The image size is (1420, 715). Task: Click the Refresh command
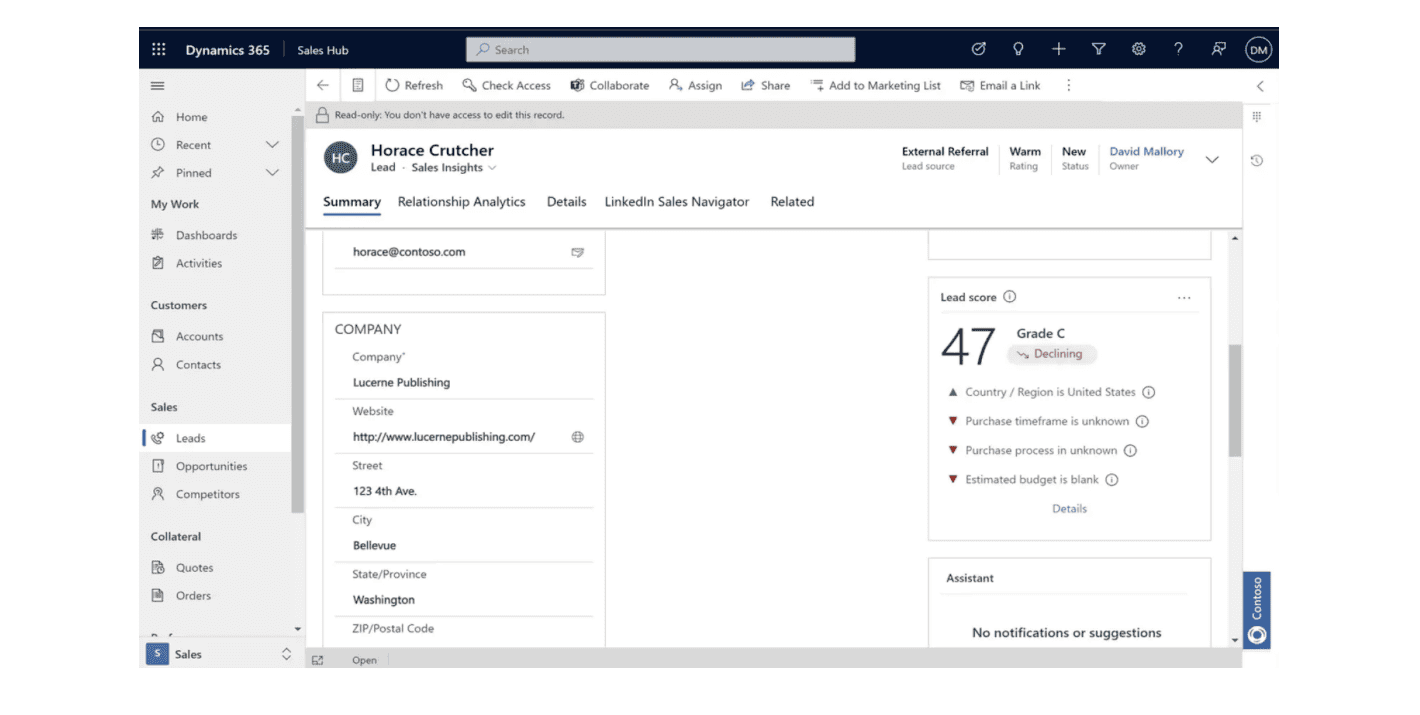[x=414, y=86]
